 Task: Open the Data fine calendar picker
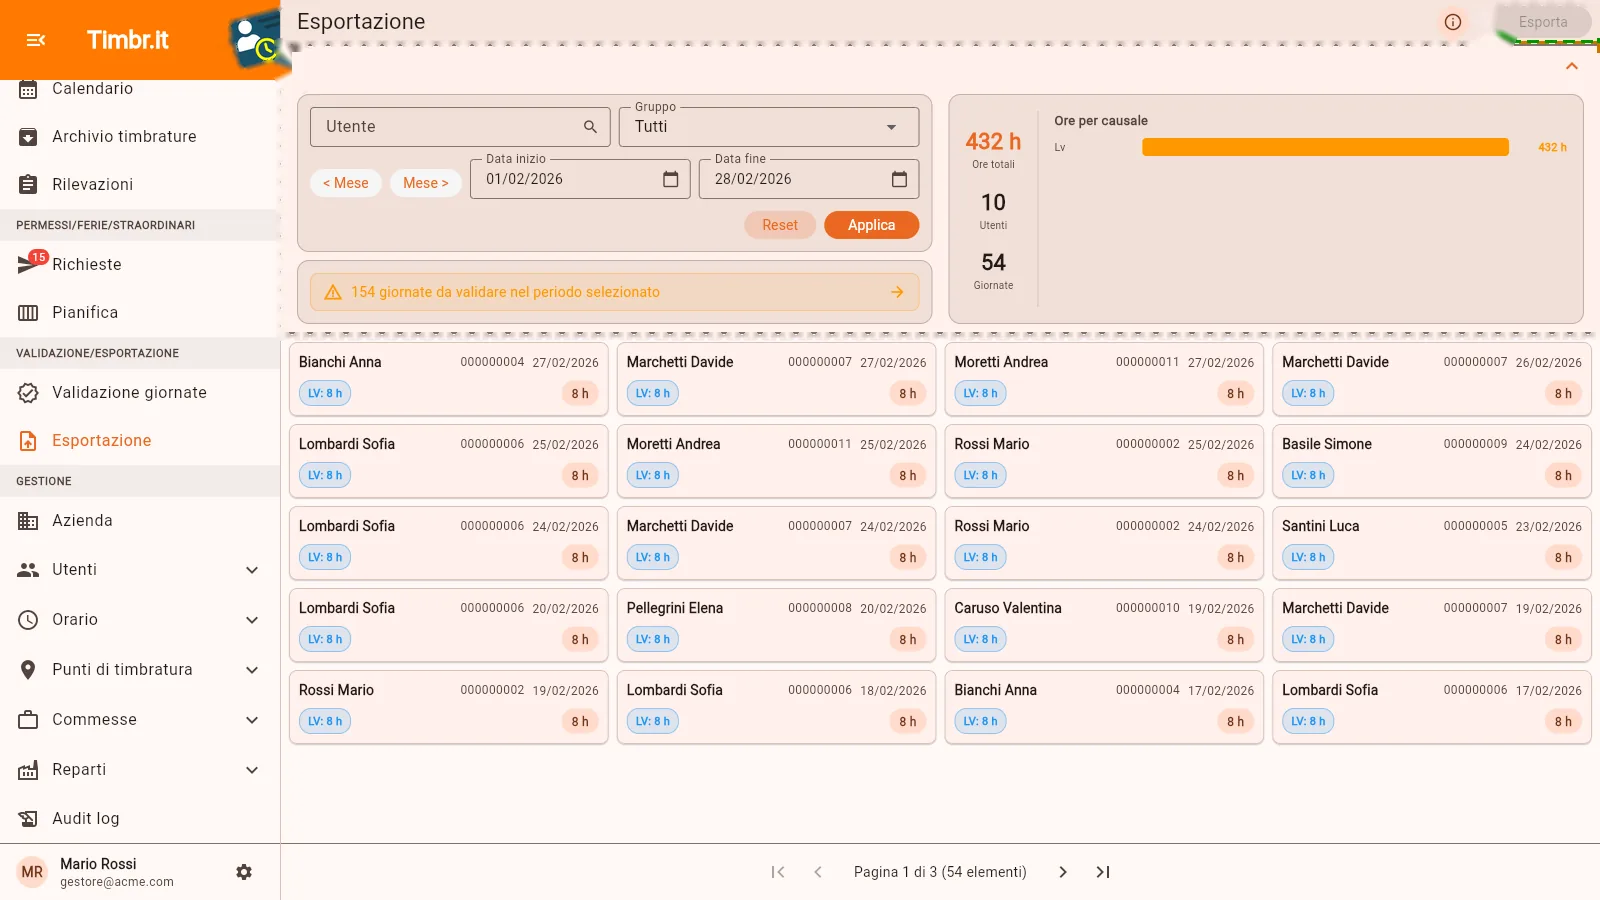tap(899, 179)
